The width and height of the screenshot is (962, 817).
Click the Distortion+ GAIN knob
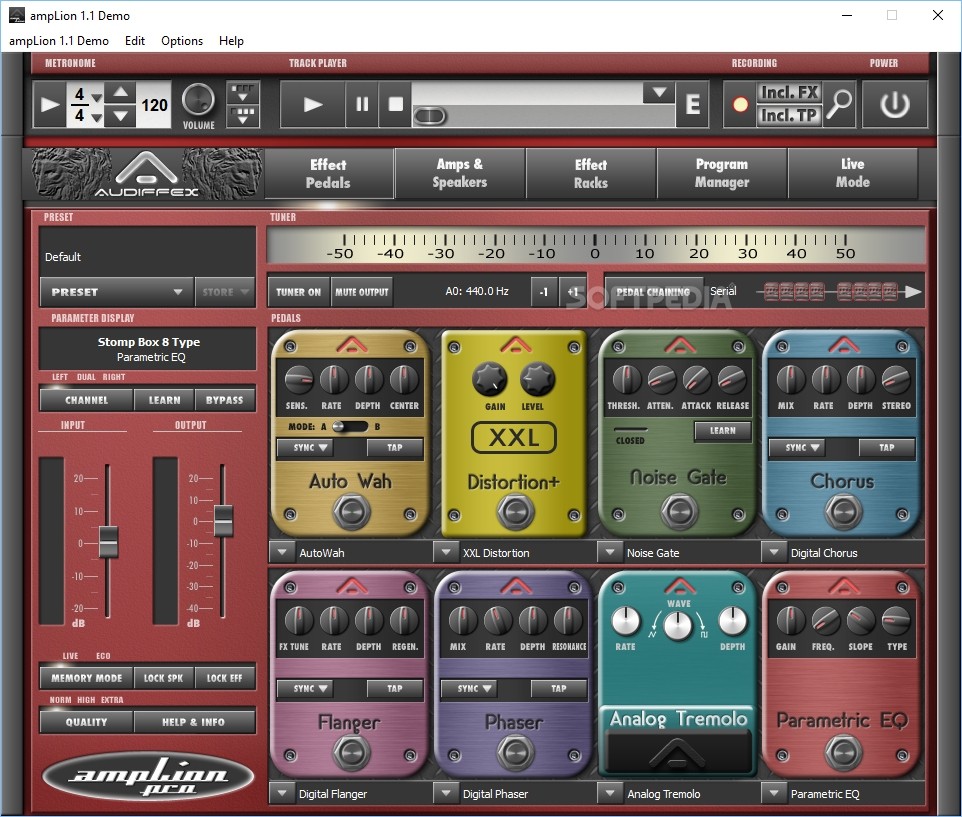tap(490, 380)
